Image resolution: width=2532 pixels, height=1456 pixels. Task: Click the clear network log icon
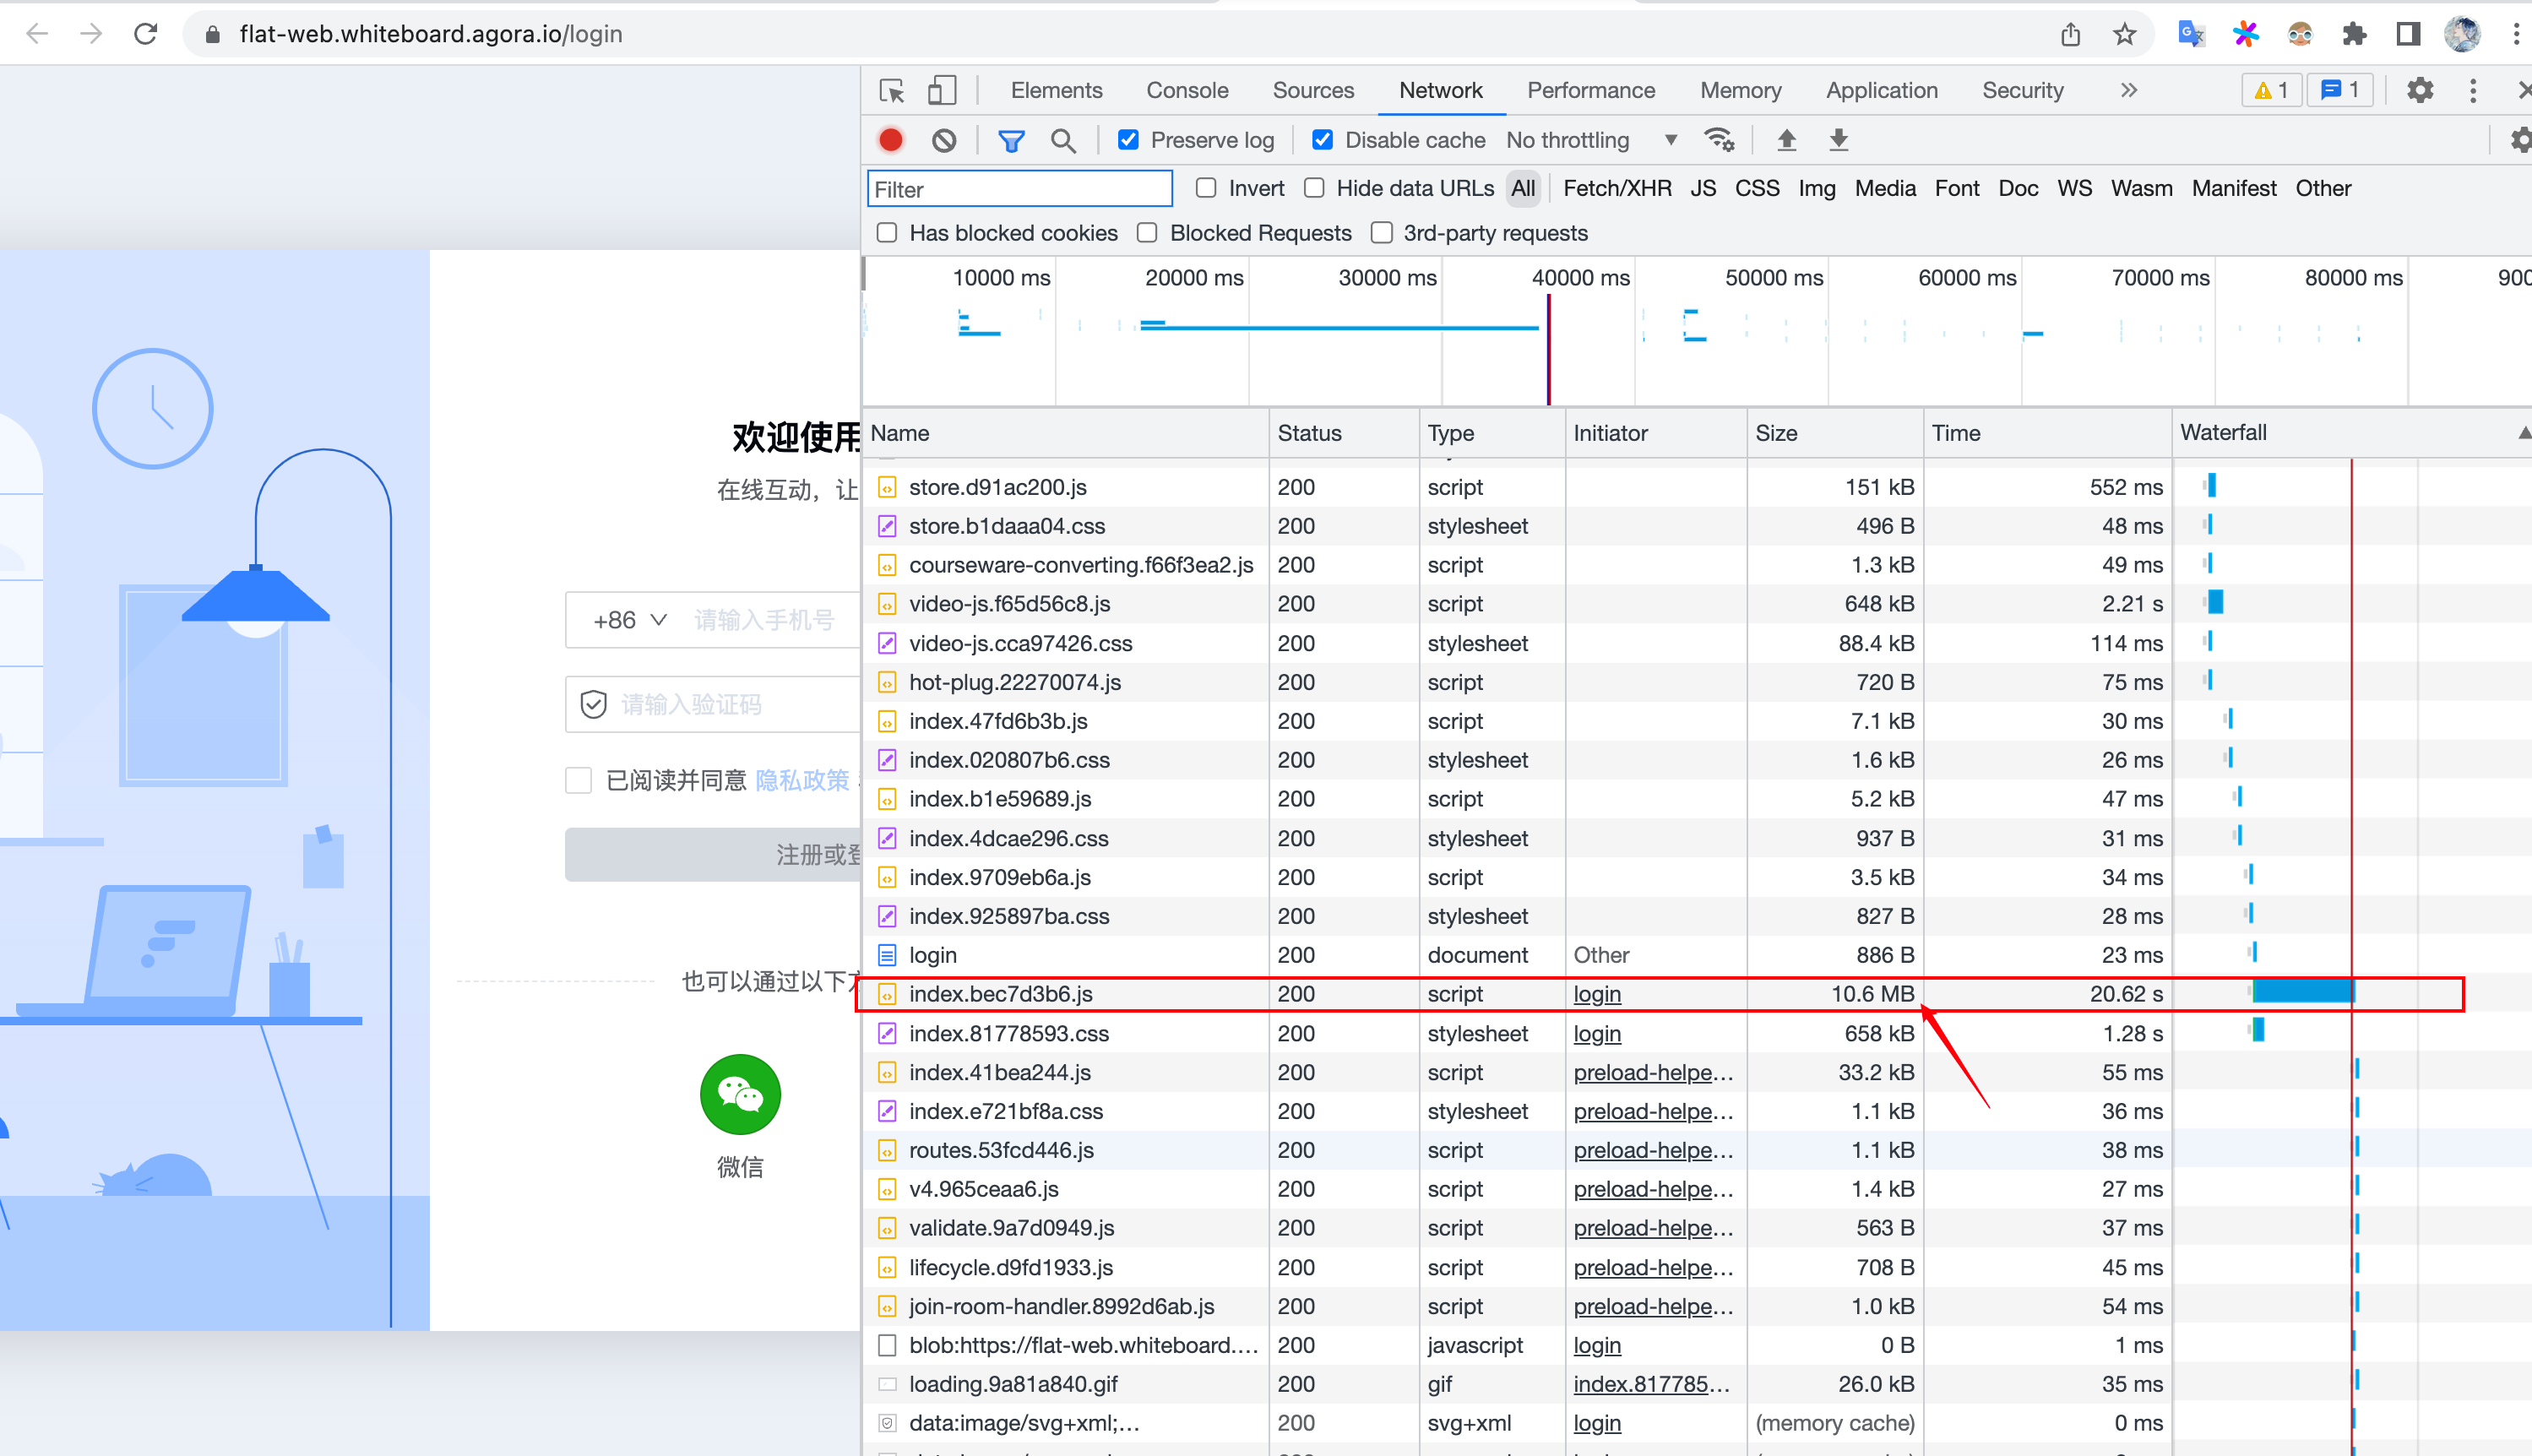943,140
